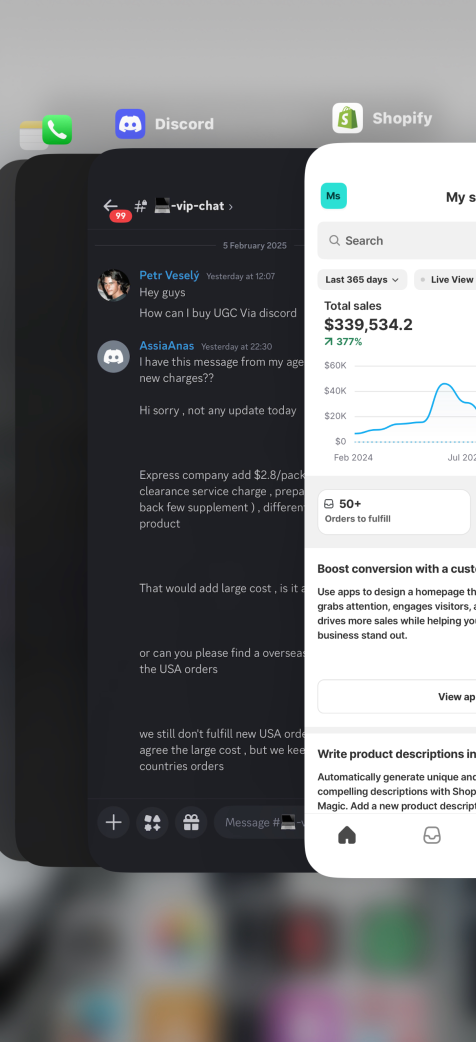Image resolution: width=476 pixels, height=1042 pixels.
Task: Expand the vip-chat channel chevron
Action: click(231, 207)
